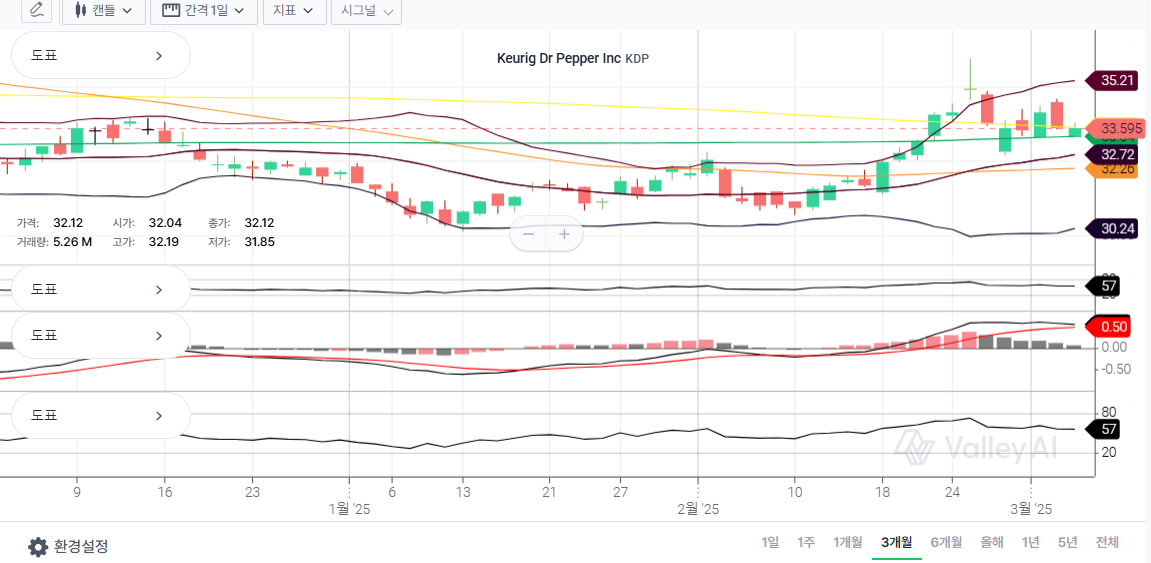Switch to the 1일 time range
The height and width of the screenshot is (563, 1151).
(x=770, y=542)
